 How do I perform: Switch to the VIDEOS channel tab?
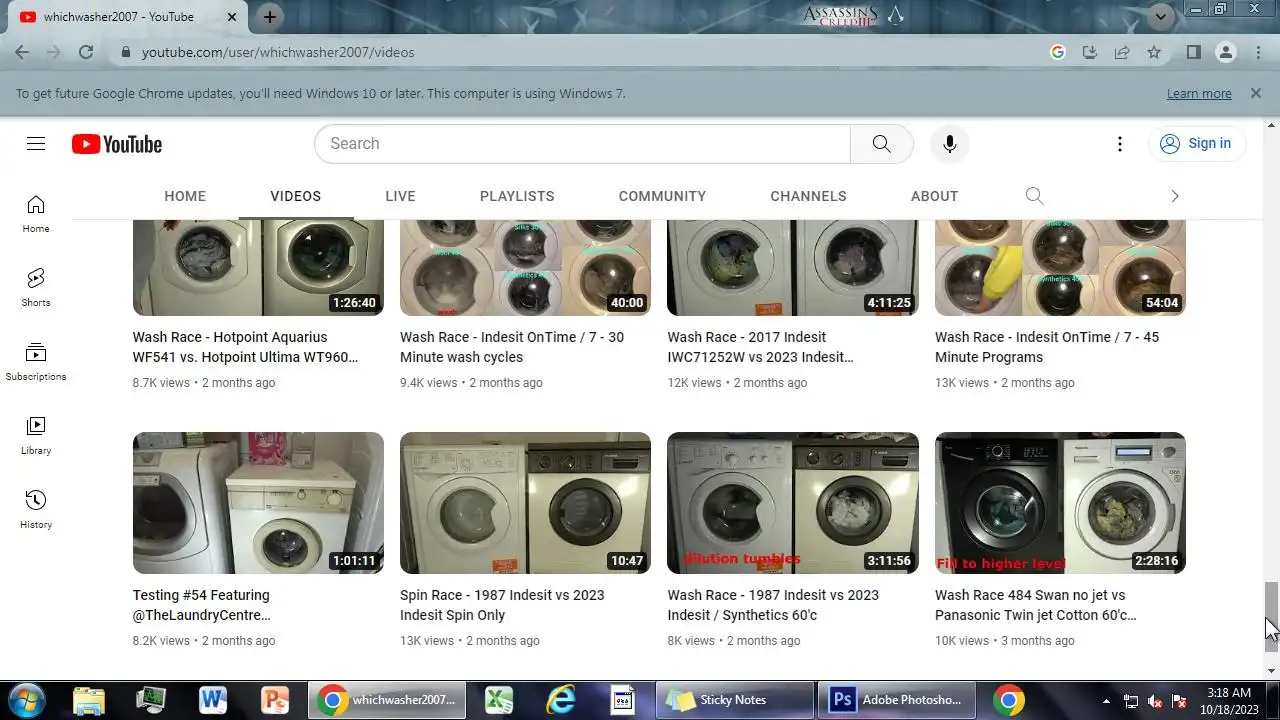[295, 196]
